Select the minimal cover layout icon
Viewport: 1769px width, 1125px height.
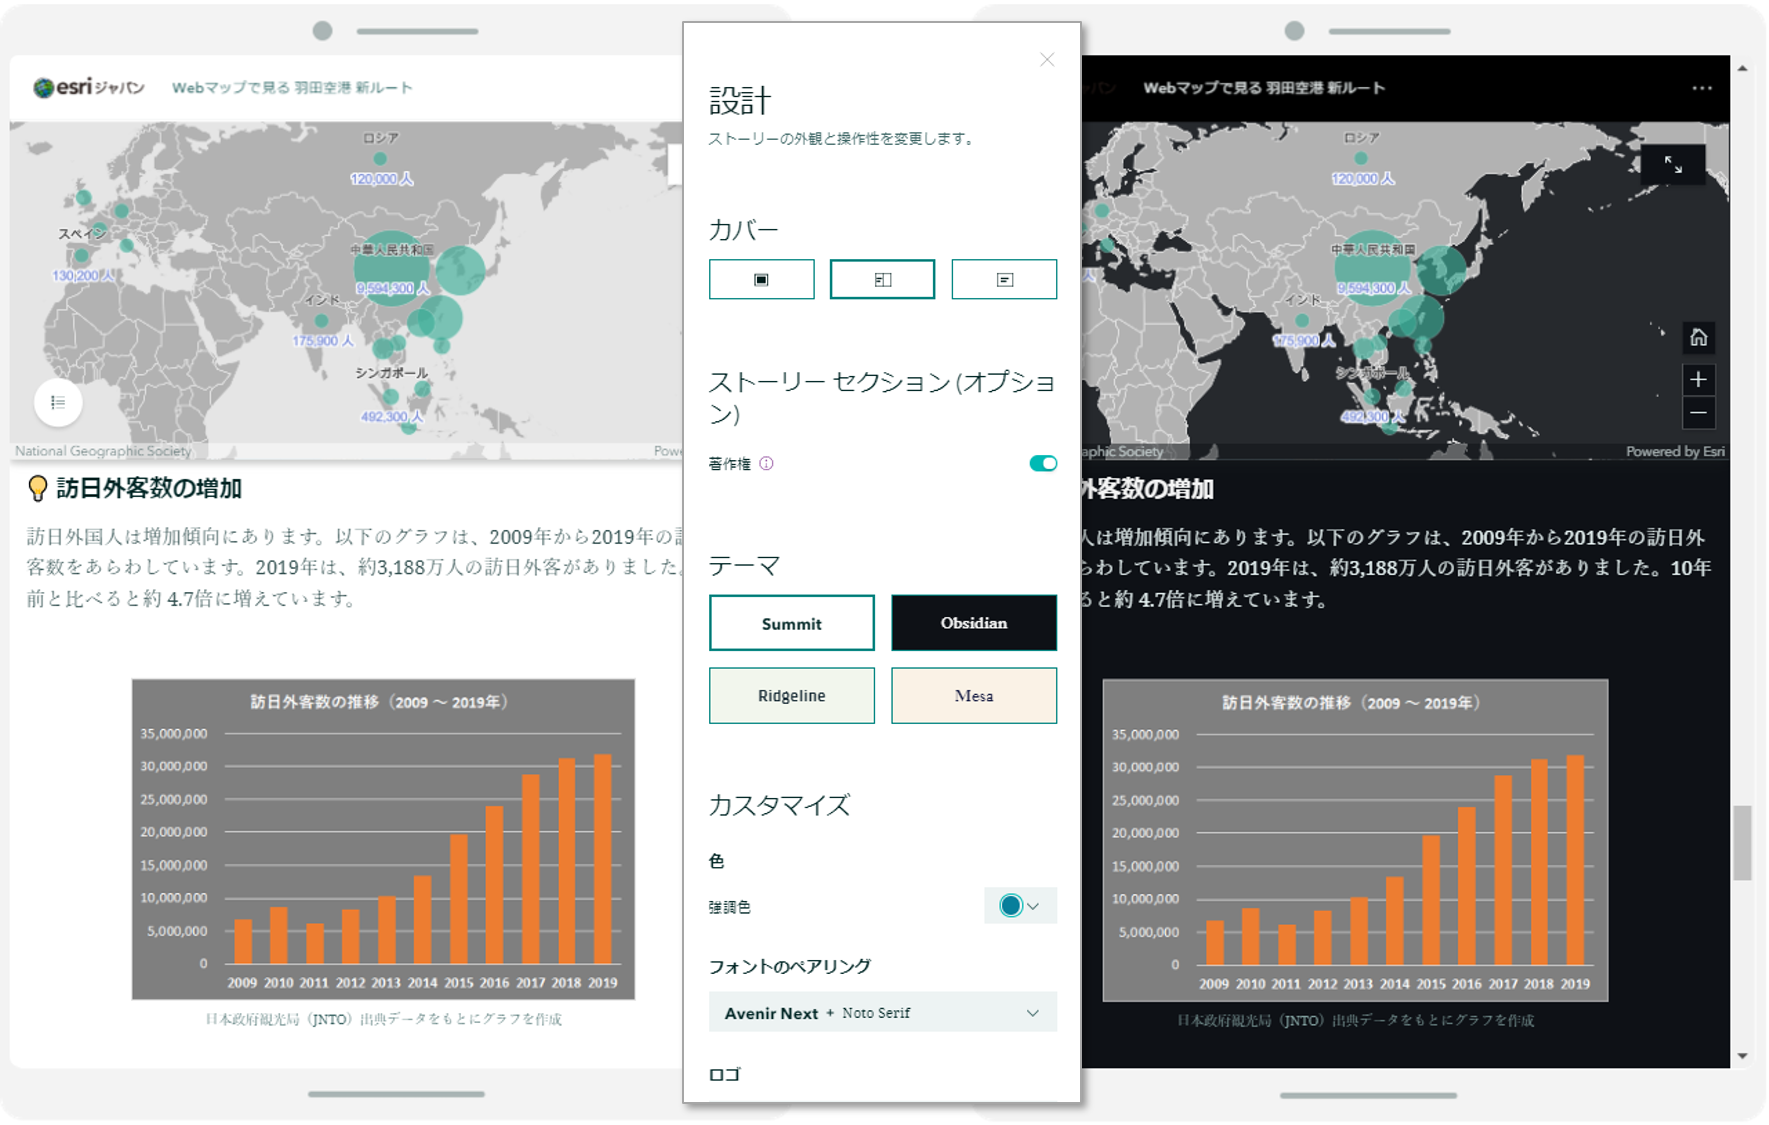tap(1004, 279)
